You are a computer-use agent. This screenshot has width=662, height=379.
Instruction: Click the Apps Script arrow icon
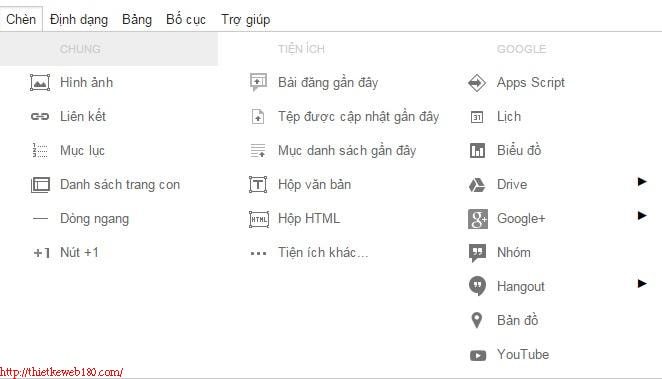[x=477, y=82]
